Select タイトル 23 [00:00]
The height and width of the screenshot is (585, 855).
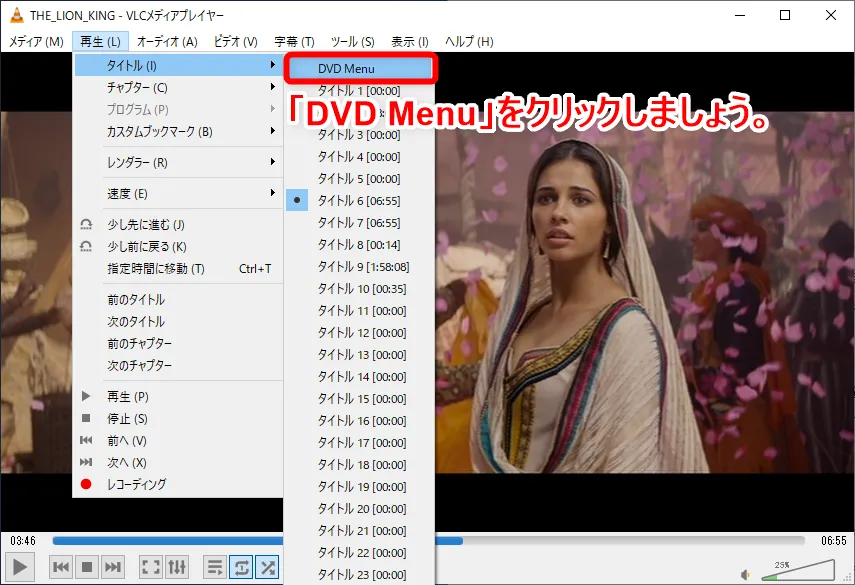(x=359, y=575)
